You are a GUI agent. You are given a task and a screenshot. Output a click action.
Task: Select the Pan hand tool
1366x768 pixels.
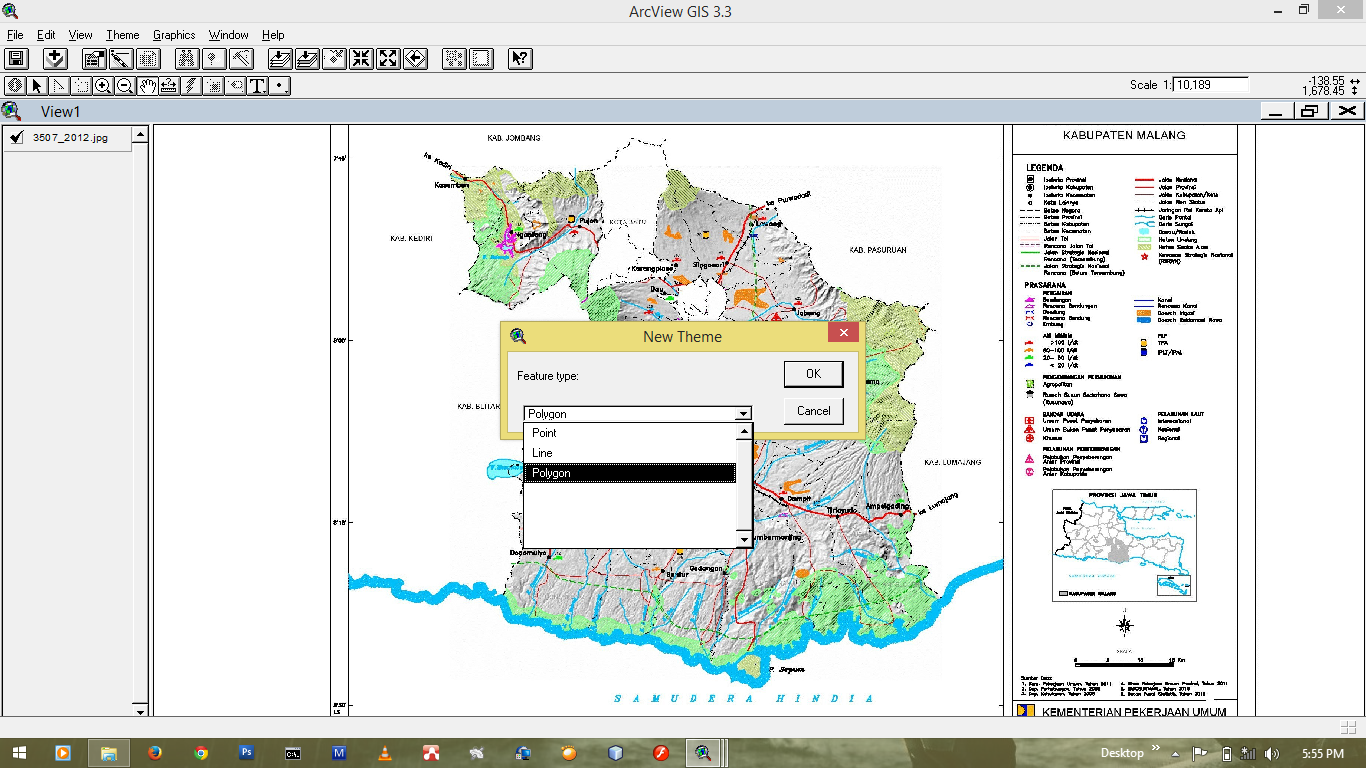tap(148, 86)
